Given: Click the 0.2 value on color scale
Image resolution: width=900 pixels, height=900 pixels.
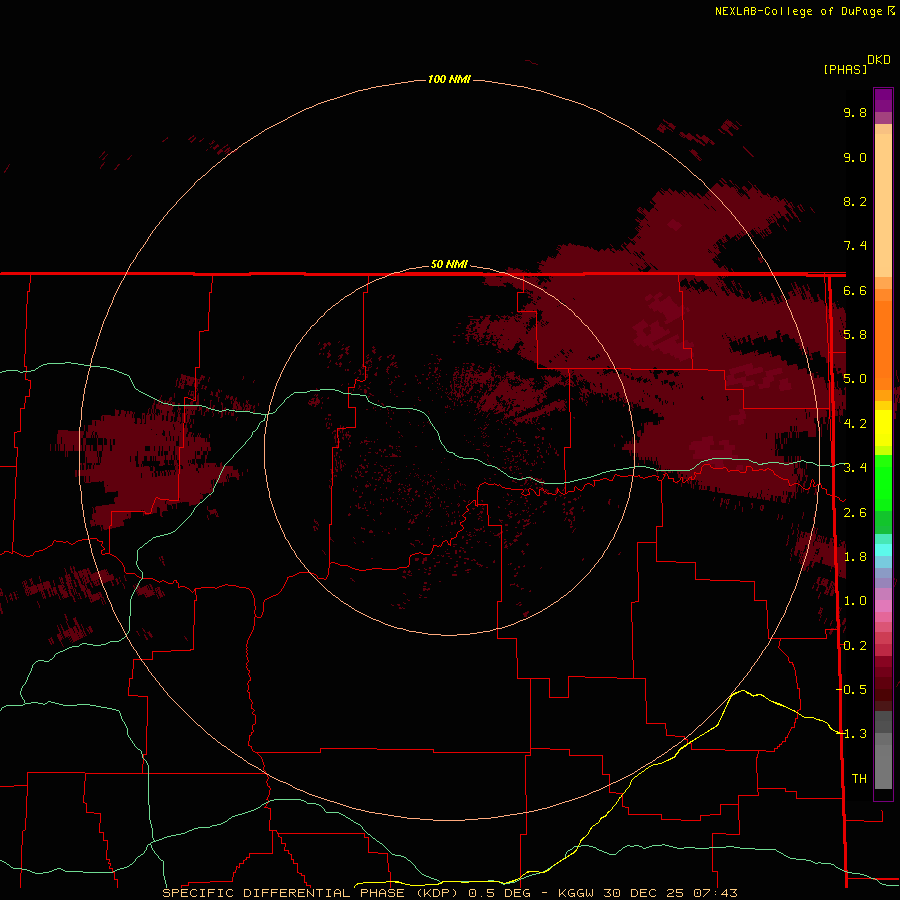Looking at the screenshot, I should pos(855,645).
